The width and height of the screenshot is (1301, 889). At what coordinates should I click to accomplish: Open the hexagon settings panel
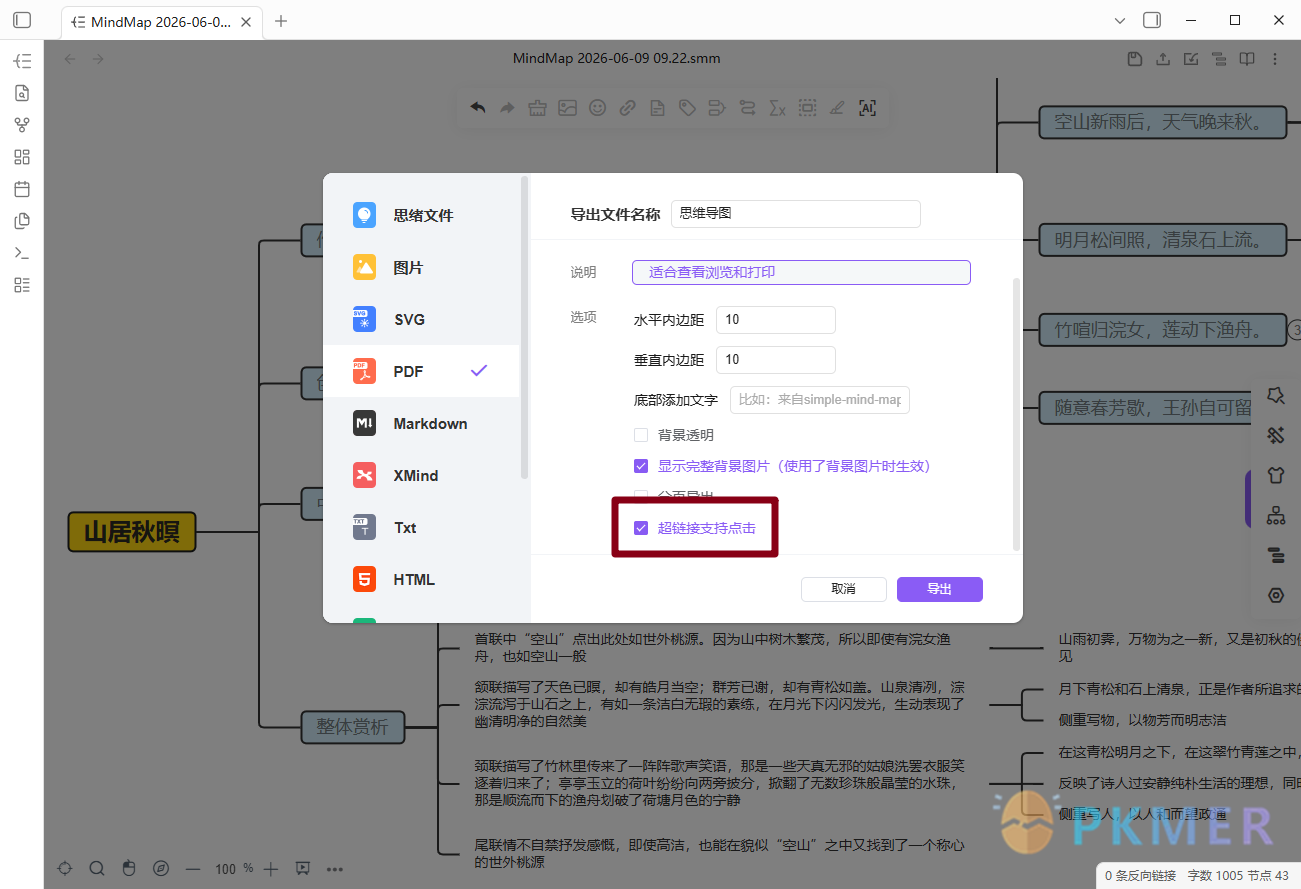click(x=1275, y=595)
